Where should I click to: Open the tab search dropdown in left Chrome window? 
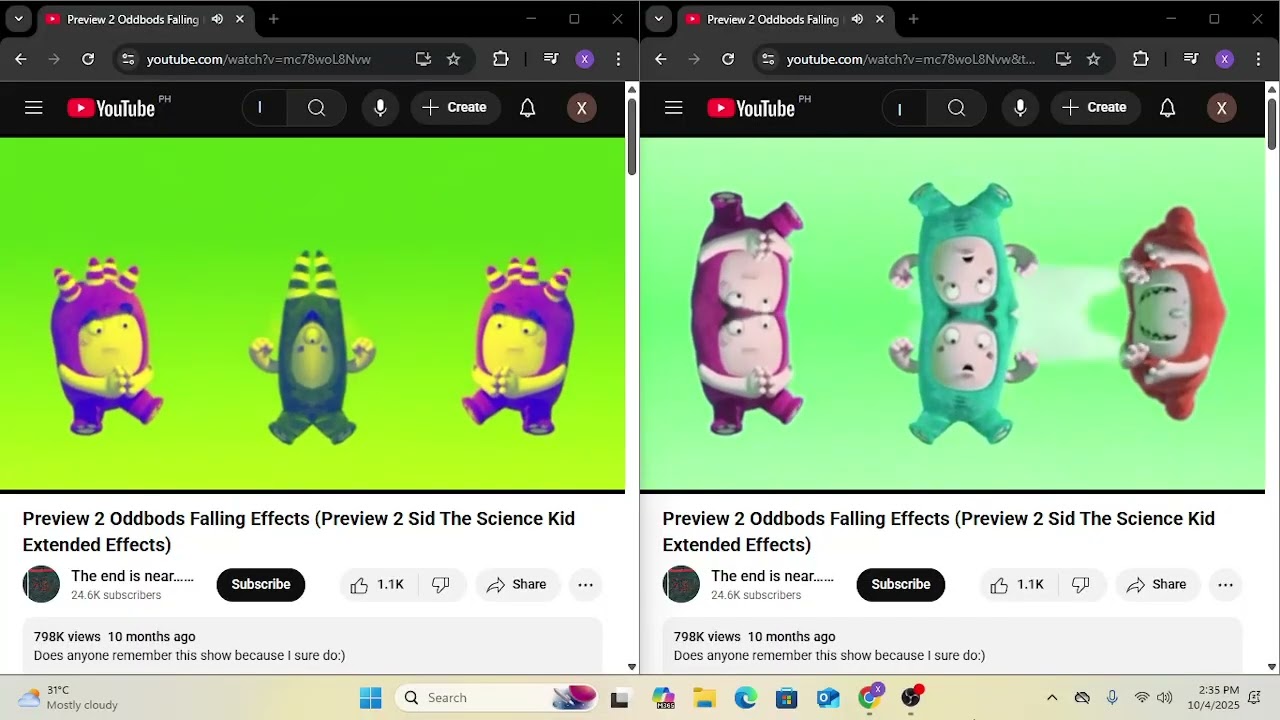coord(18,19)
